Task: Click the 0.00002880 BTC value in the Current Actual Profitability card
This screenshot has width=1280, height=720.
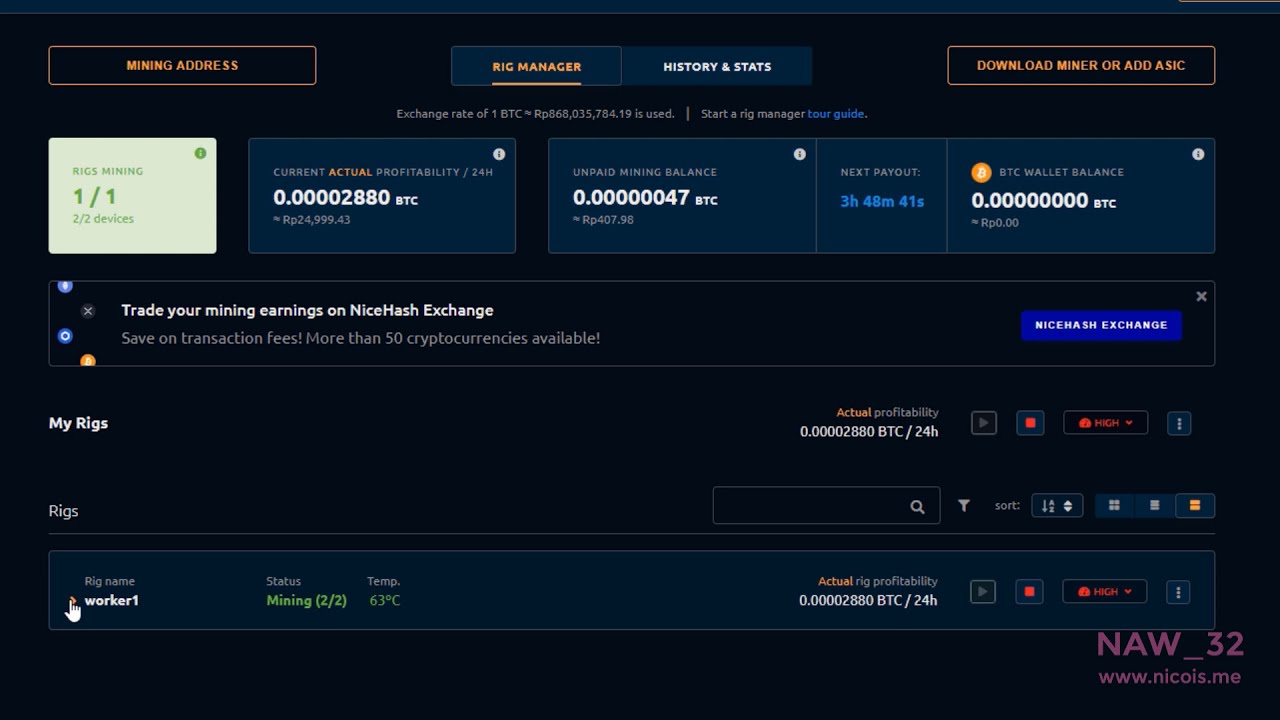Action: [345, 198]
